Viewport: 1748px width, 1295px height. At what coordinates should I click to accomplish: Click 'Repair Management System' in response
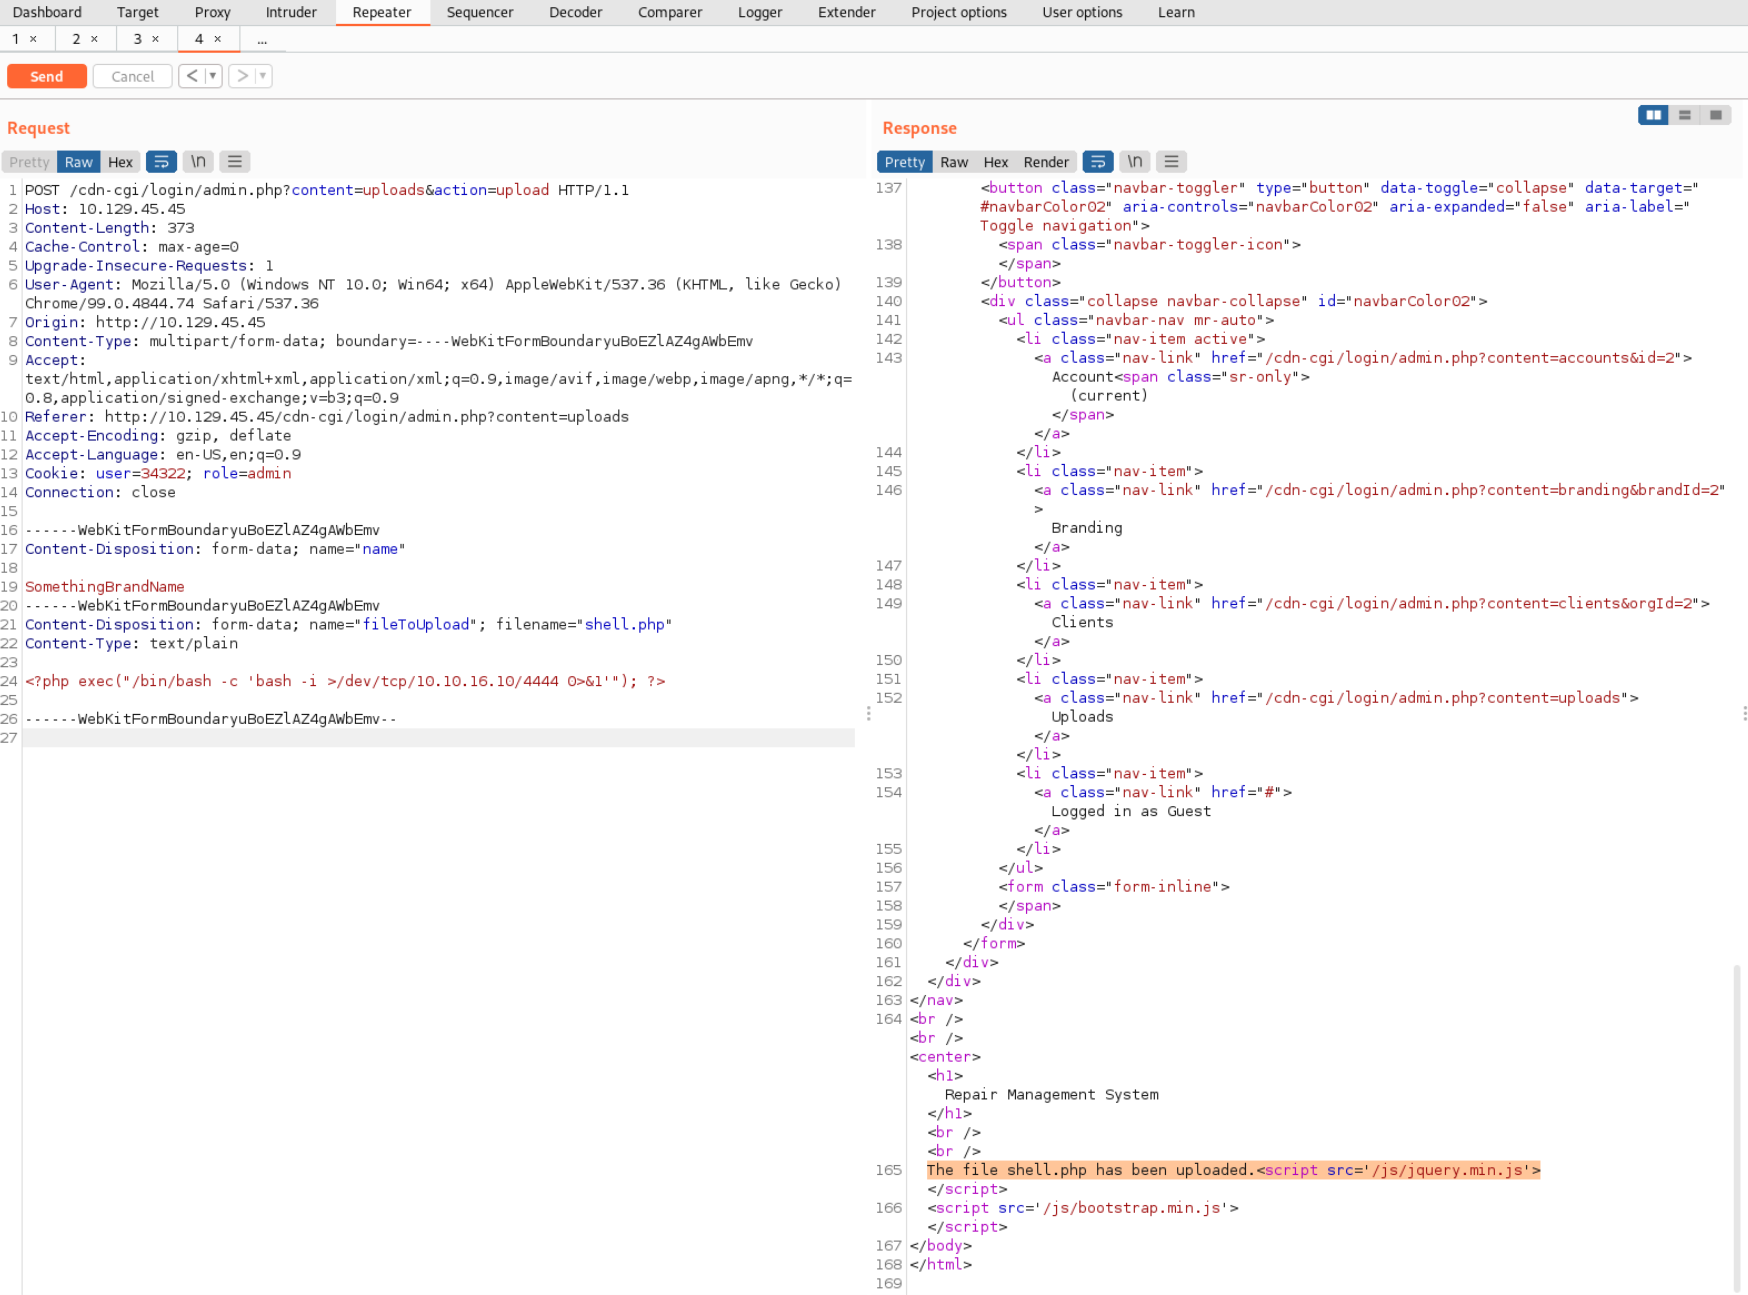[1052, 1095]
